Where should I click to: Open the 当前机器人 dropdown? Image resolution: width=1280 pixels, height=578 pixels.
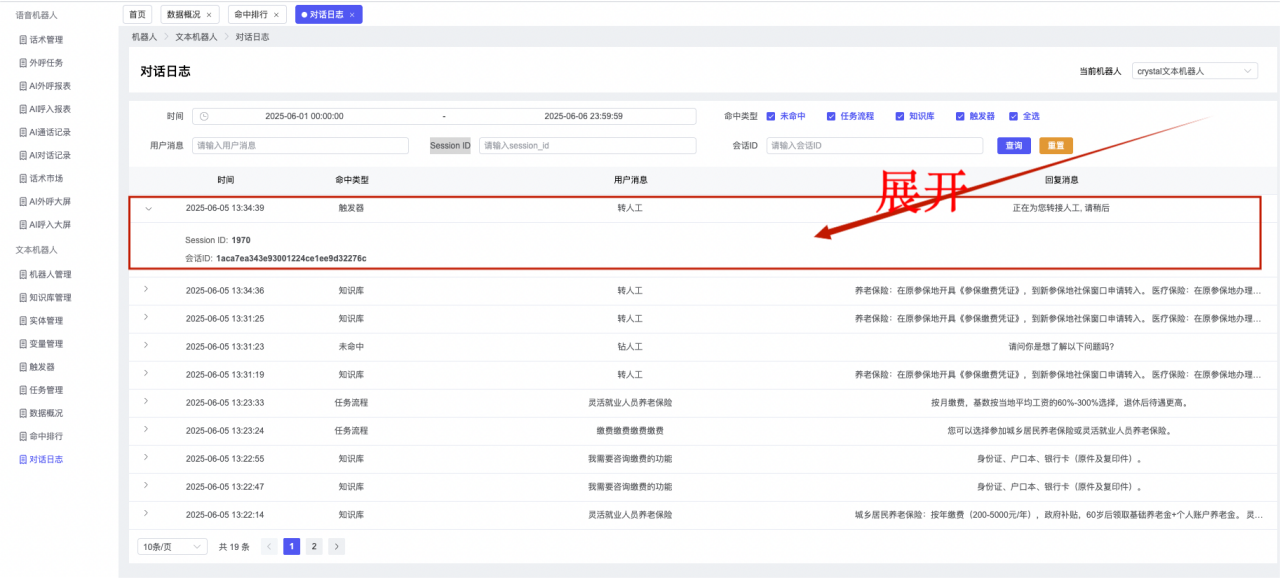pyautogui.click(x=1194, y=71)
